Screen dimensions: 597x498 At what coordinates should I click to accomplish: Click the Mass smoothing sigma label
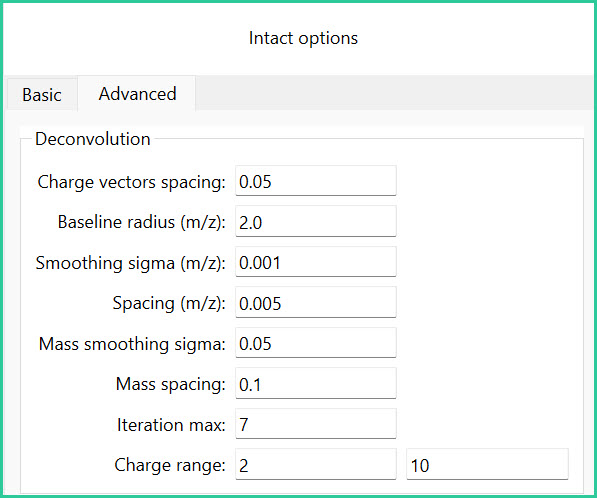click(132, 344)
